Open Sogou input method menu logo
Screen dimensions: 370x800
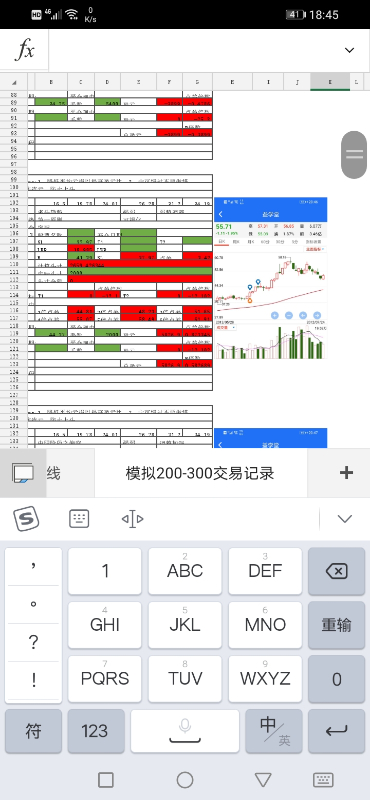click(x=26, y=519)
